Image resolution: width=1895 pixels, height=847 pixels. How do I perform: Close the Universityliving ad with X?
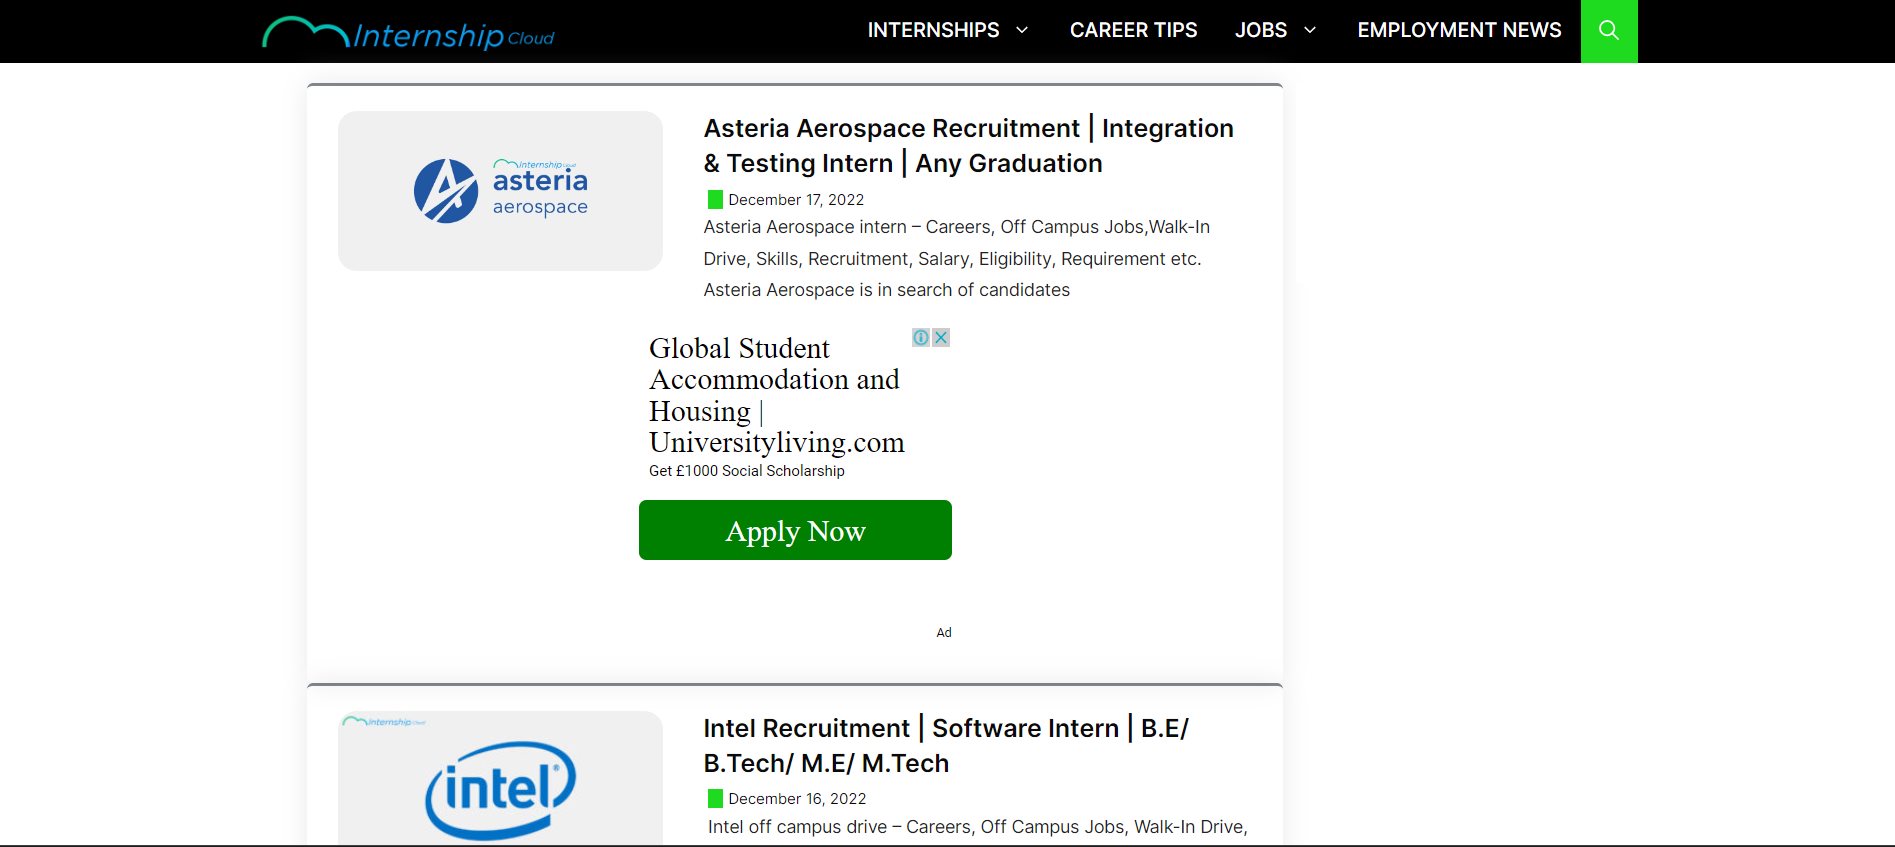click(941, 338)
